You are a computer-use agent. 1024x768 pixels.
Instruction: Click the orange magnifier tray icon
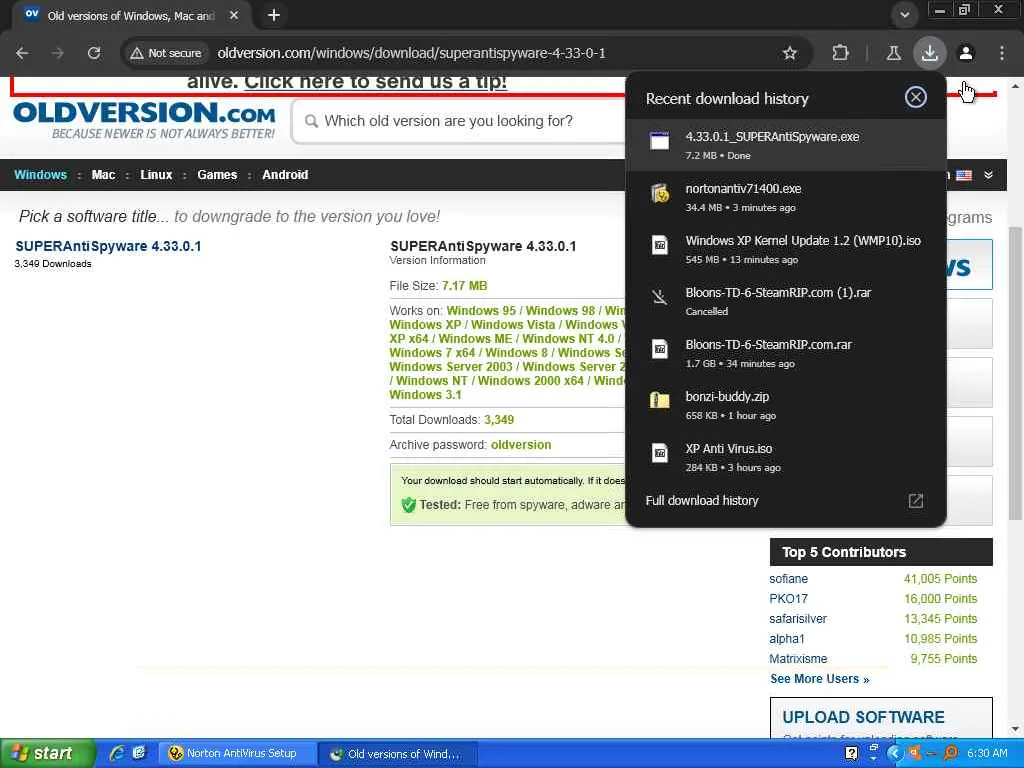pos(950,753)
